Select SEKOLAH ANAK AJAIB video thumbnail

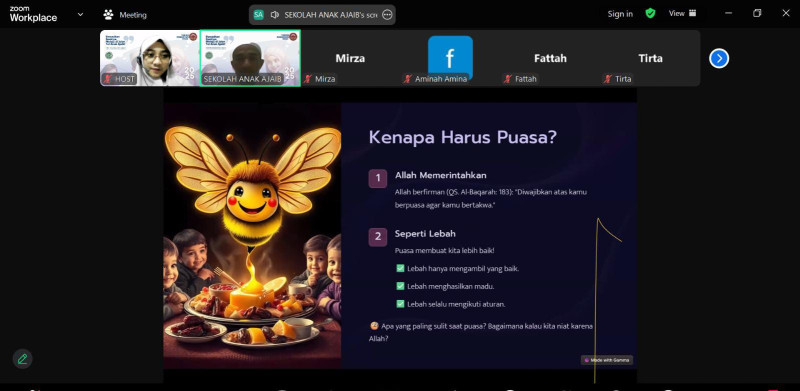point(250,58)
